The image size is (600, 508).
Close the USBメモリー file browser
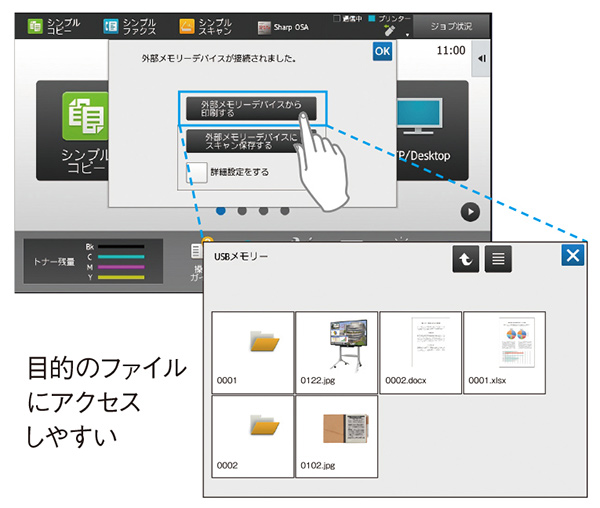572,256
